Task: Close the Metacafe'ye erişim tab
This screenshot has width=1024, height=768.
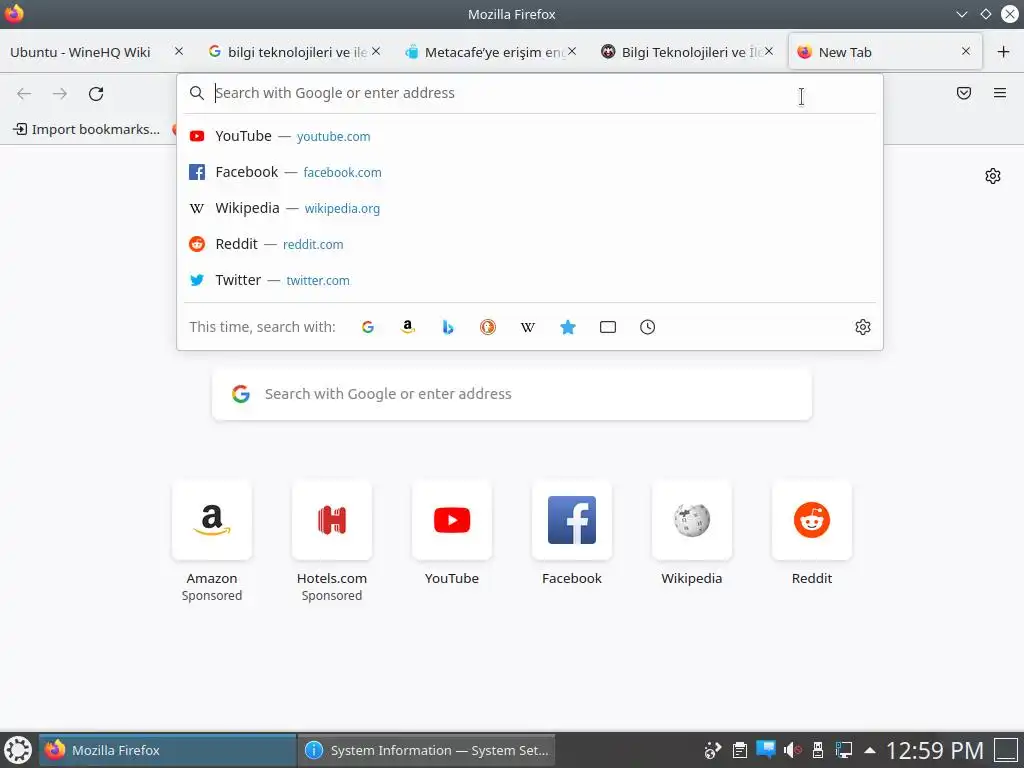Action: click(572, 51)
